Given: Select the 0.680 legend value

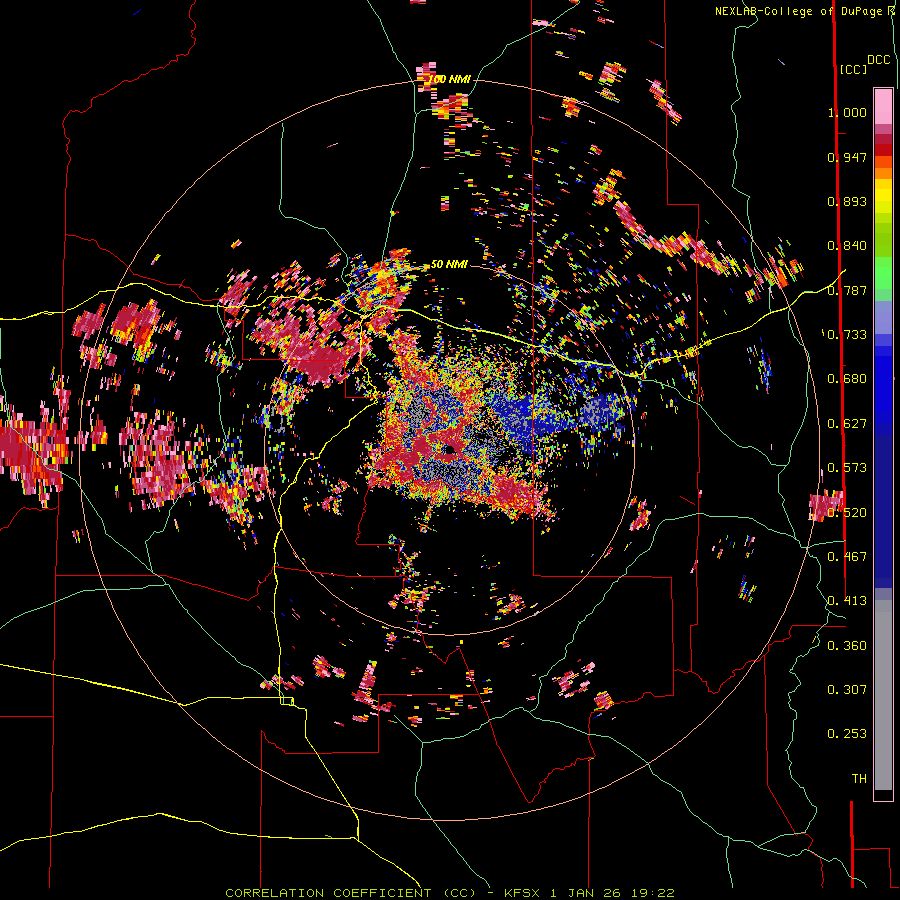Looking at the screenshot, I should tap(847, 379).
